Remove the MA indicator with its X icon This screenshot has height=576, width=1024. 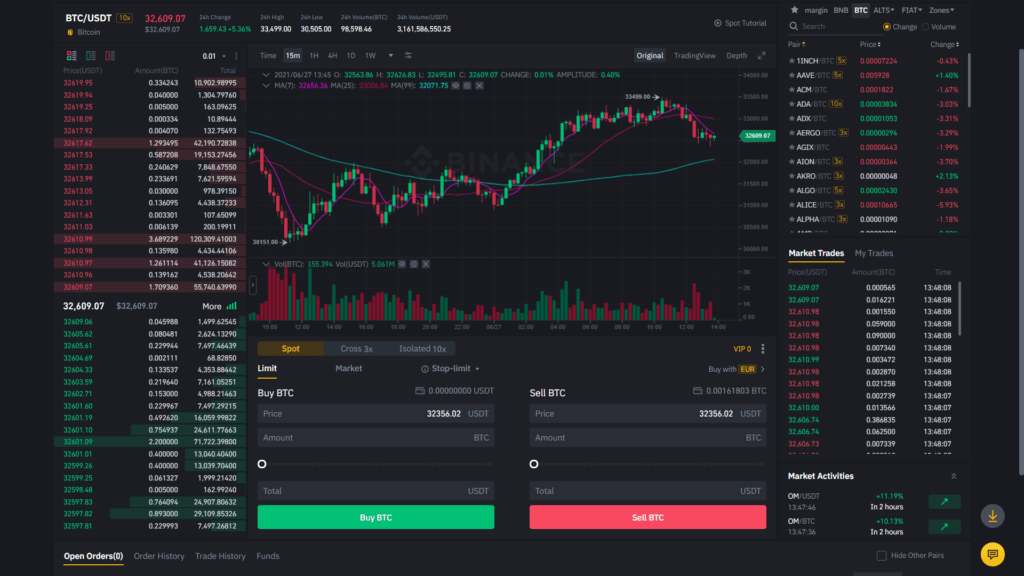pyautogui.click(x=477, y=86)
